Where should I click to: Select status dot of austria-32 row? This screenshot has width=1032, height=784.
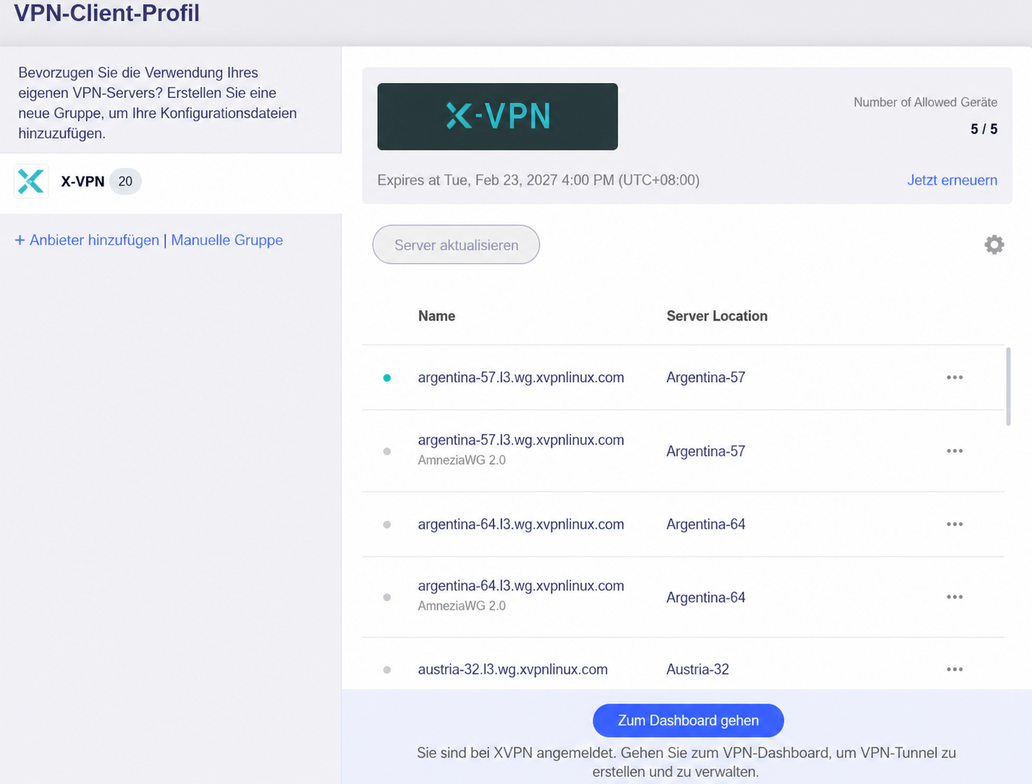pyautogui.click(x=387, y=670)
